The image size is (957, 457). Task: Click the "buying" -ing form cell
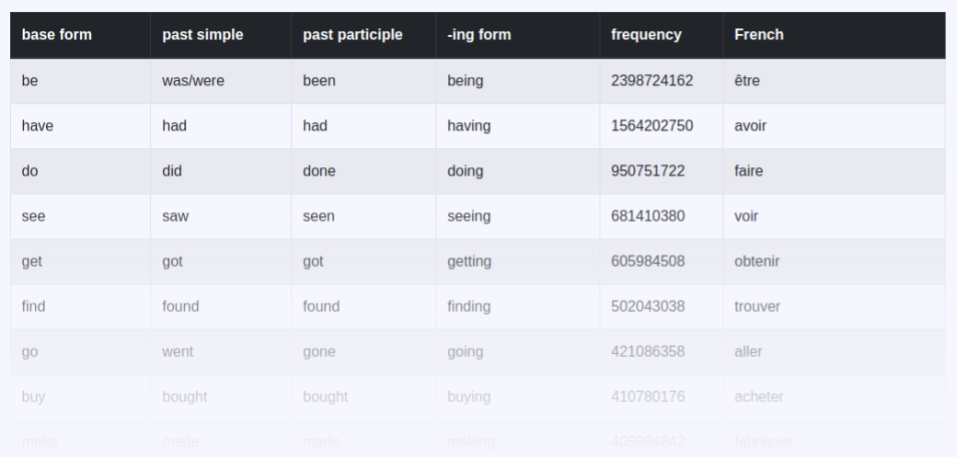coord(468,396)
